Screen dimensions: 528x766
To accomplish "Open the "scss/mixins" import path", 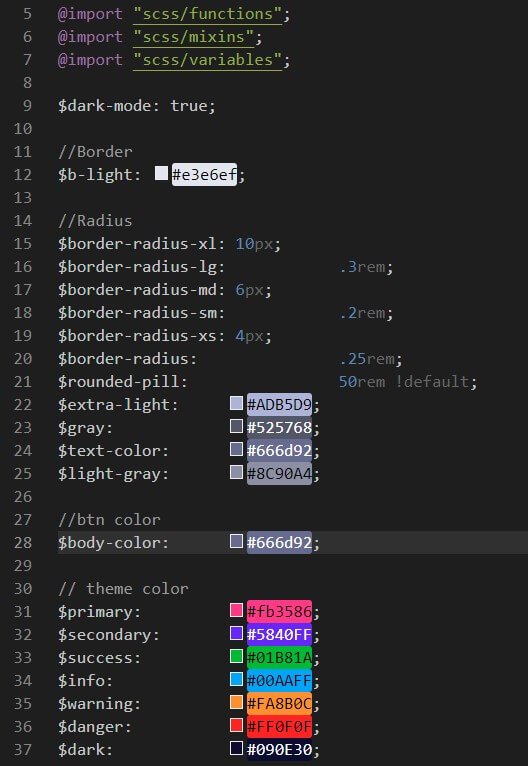I will (193, 37).
